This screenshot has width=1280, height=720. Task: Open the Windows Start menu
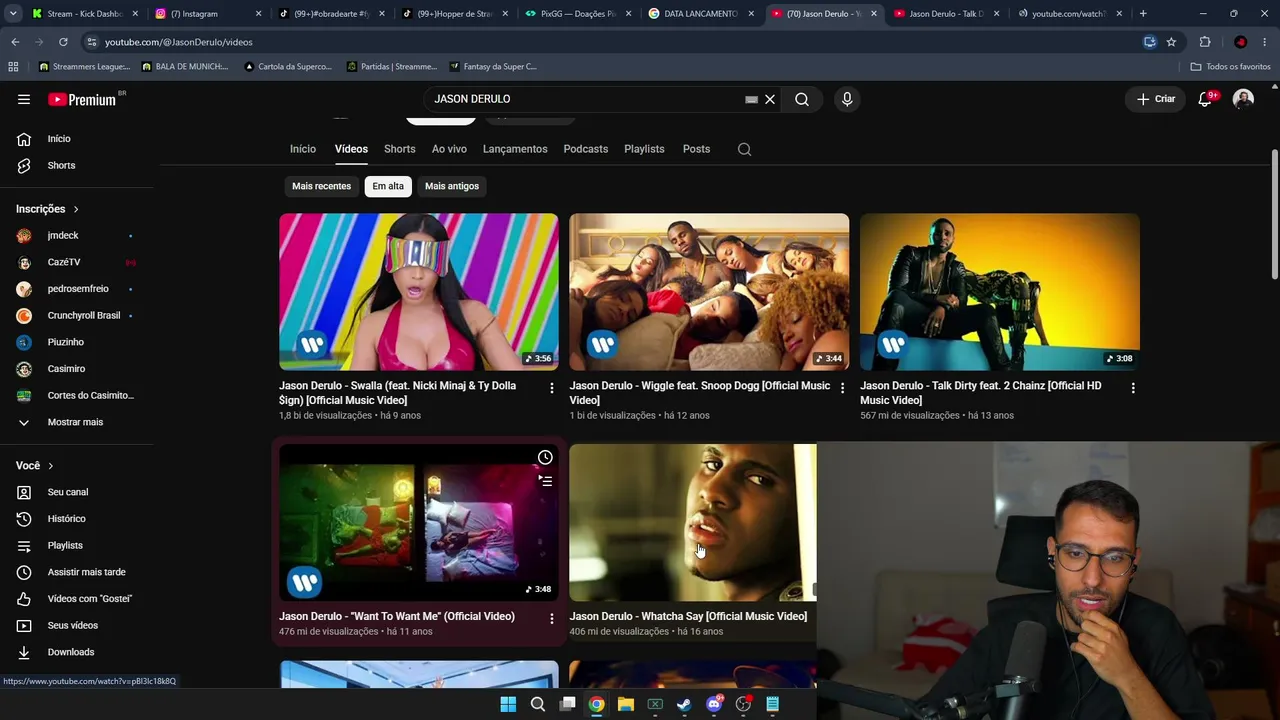pos(508,704)
